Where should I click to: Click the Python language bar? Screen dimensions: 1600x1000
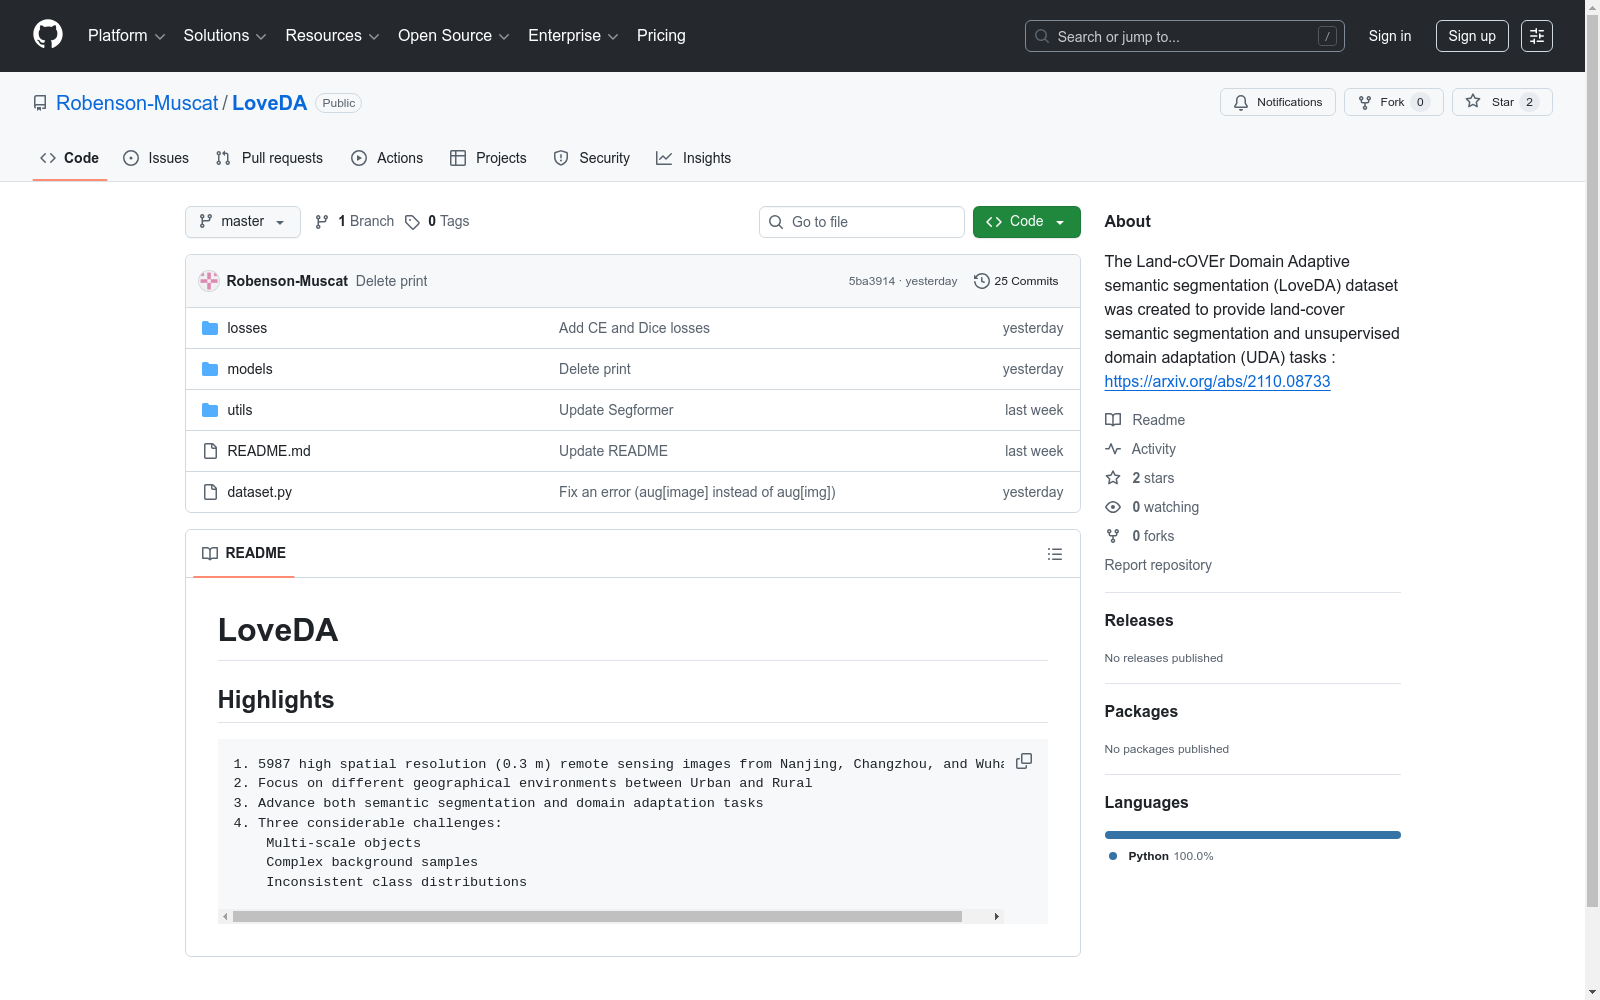tap(1253, 835)
